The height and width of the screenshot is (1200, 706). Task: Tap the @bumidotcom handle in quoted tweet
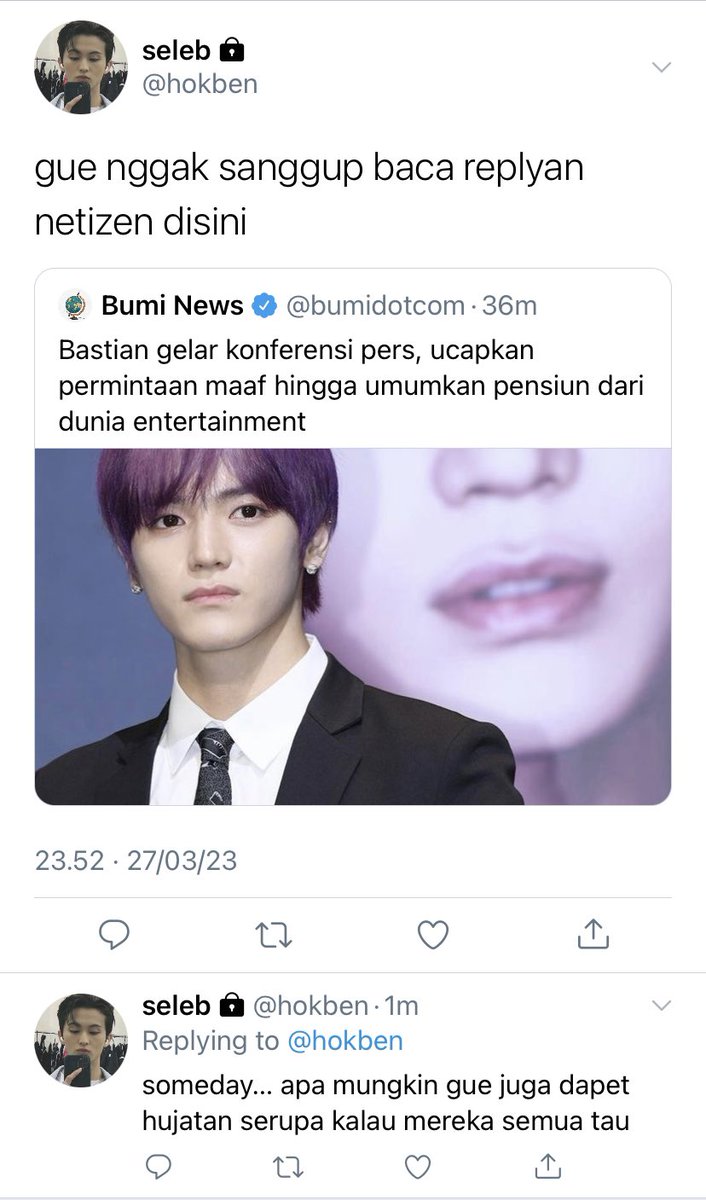(375, 306)
